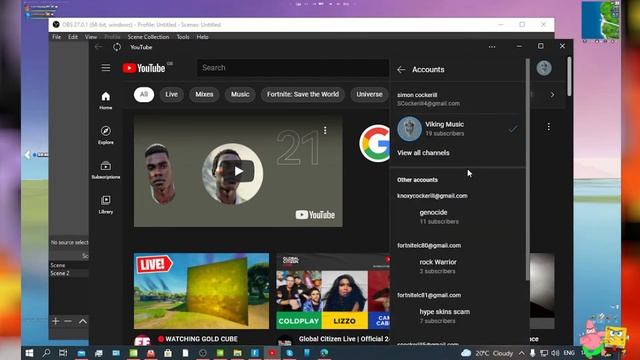Click the microphone icon in system tray

click(x=532, y=353)
